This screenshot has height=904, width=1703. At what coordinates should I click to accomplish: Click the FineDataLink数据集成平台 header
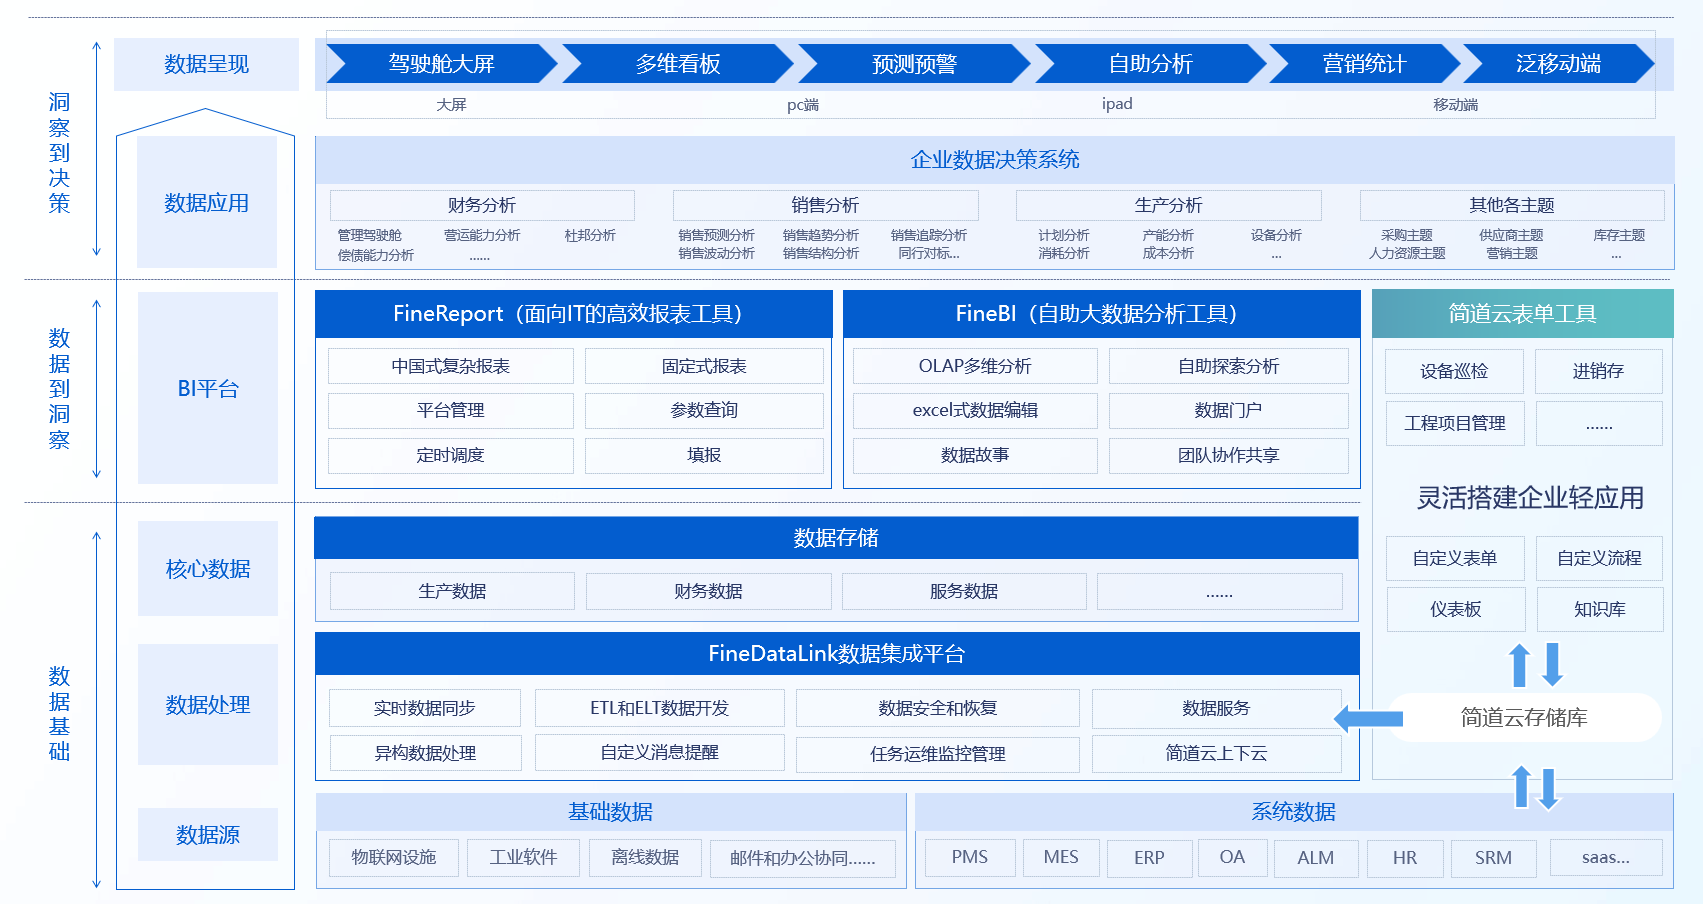point(837,654)
